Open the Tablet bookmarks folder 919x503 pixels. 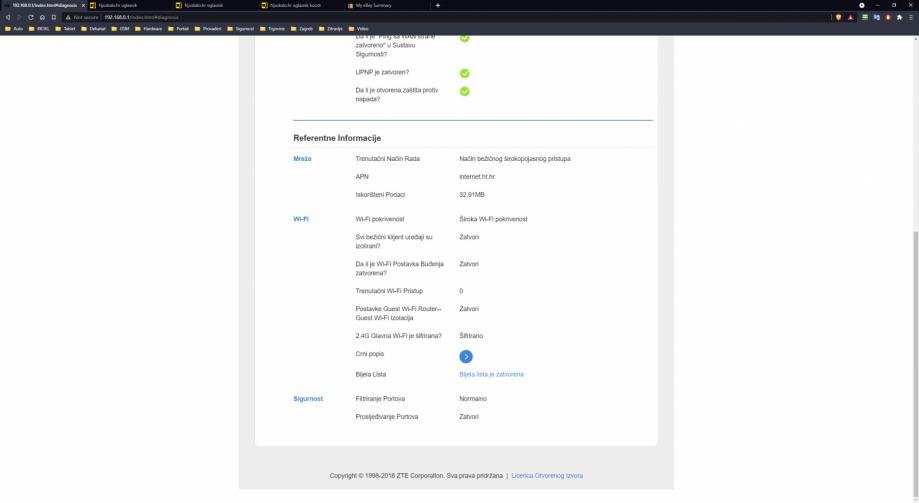pos(65,28)
